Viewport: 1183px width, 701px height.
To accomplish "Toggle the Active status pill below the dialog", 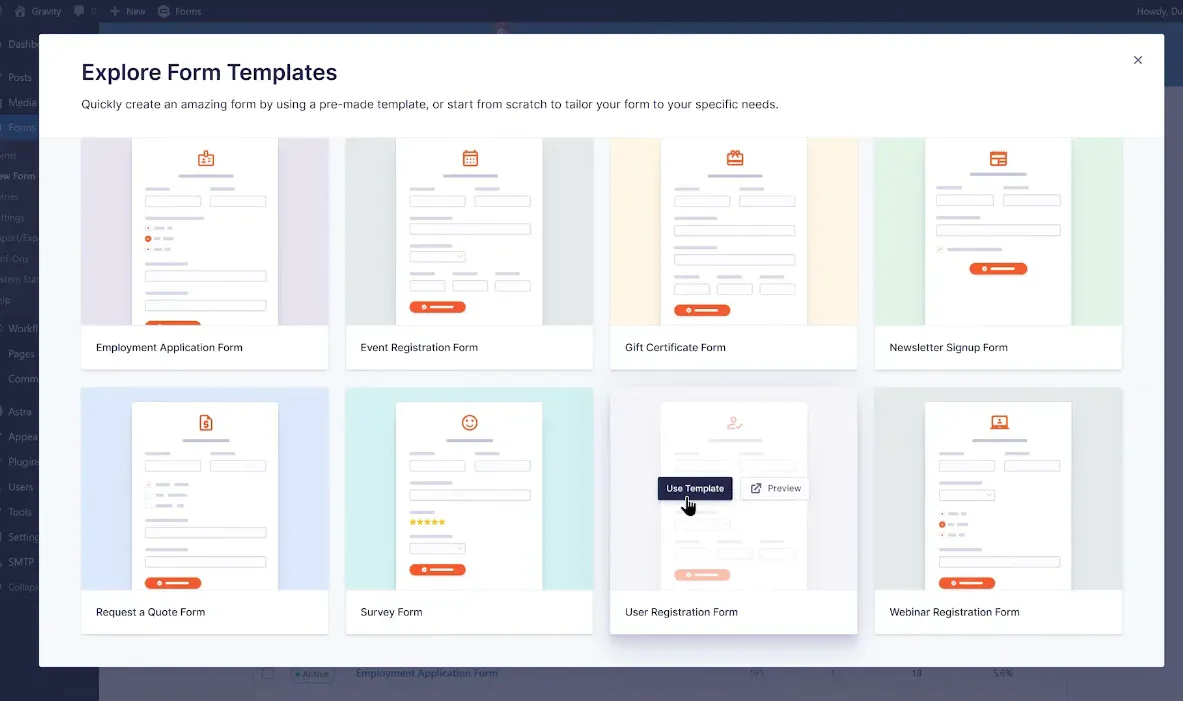I will pyautogui.click(x=311, y=674).
